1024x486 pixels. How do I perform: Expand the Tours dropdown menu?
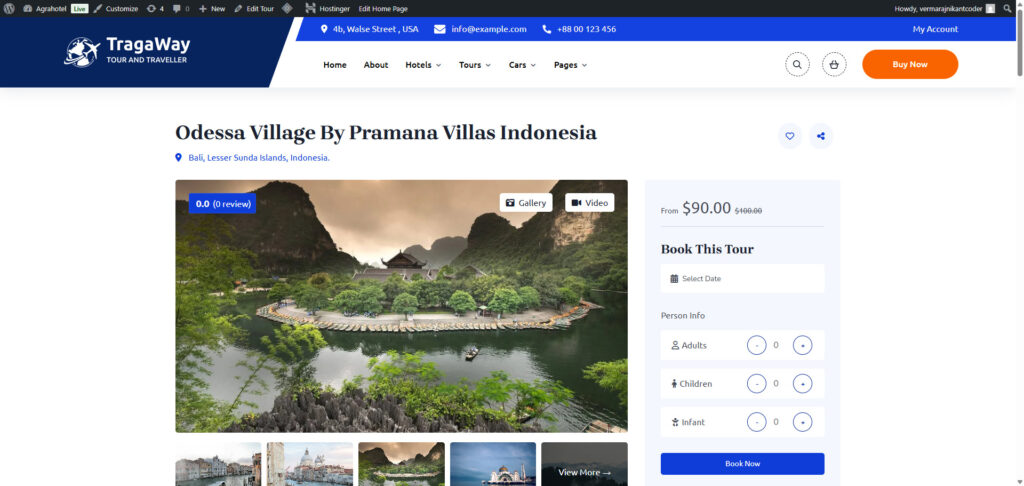475,65
